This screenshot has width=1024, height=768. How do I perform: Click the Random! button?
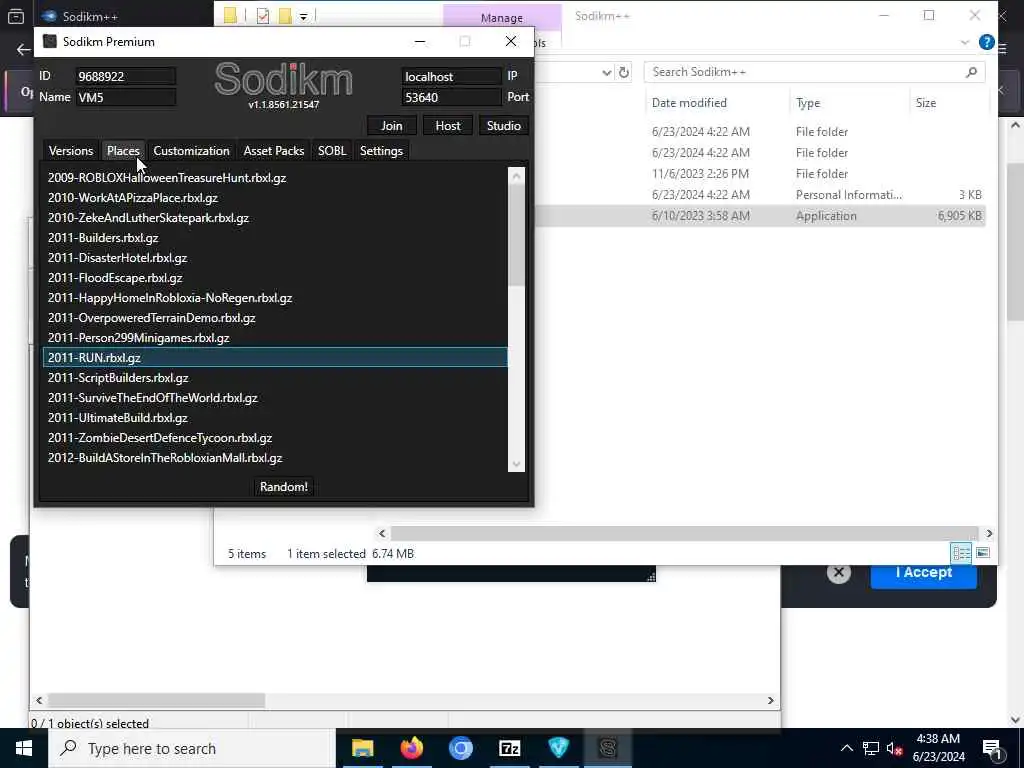click(283, 487)
